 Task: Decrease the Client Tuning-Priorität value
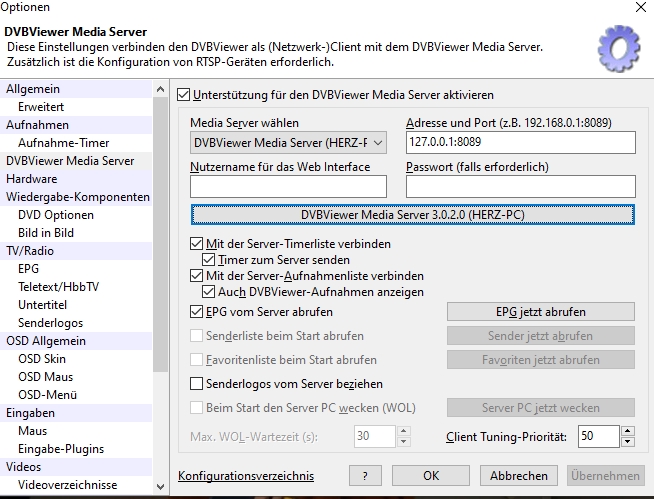coord(627,441)
